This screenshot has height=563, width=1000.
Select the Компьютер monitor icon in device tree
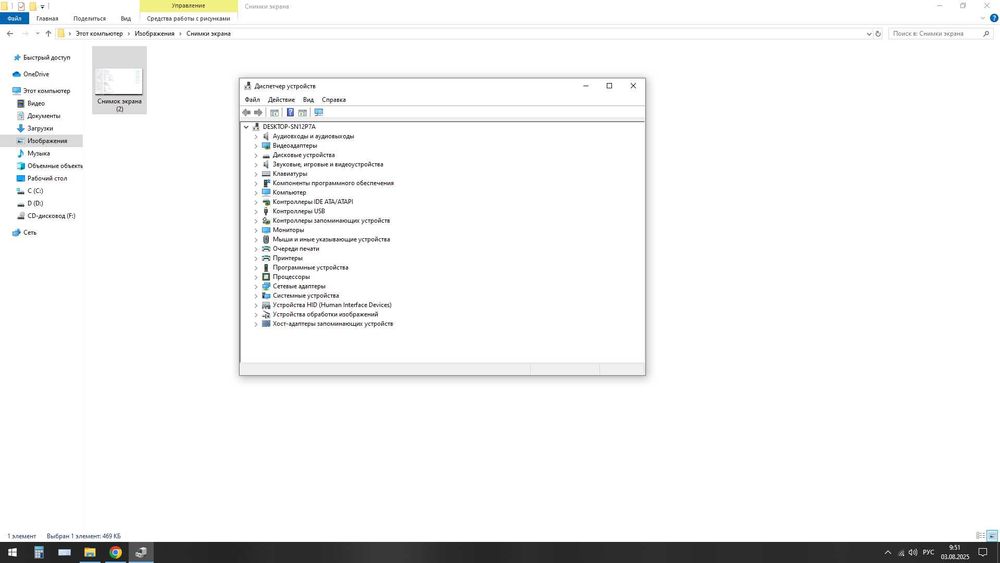(x=266, y=193)
